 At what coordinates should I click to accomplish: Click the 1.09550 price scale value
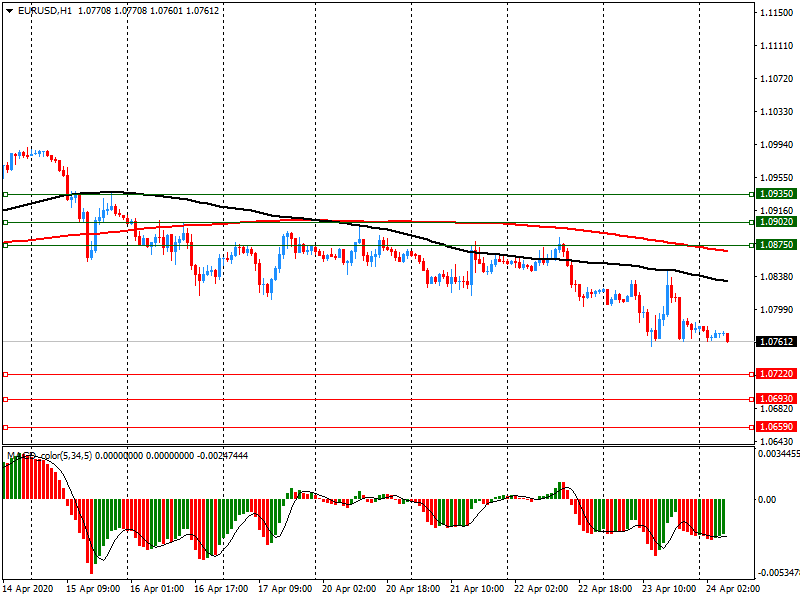[777, 178]
